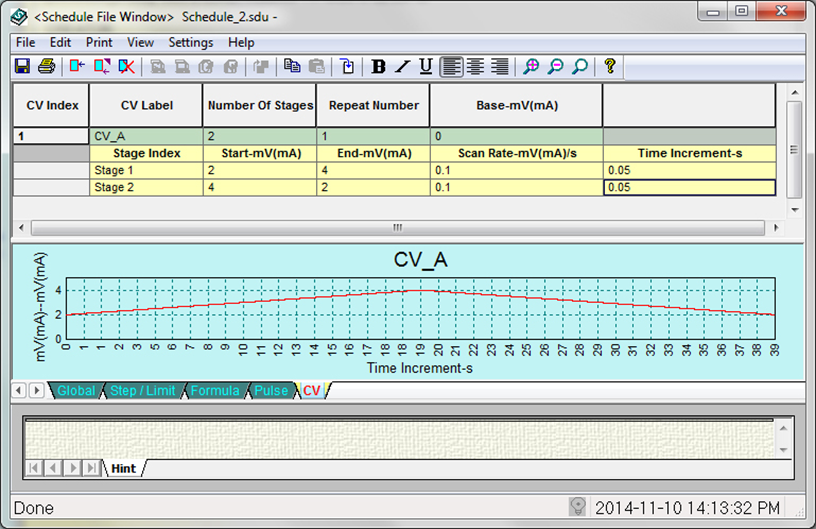Click the Print icon in toolbar
Screen dimensions: 816x529
tap(46, 67)
